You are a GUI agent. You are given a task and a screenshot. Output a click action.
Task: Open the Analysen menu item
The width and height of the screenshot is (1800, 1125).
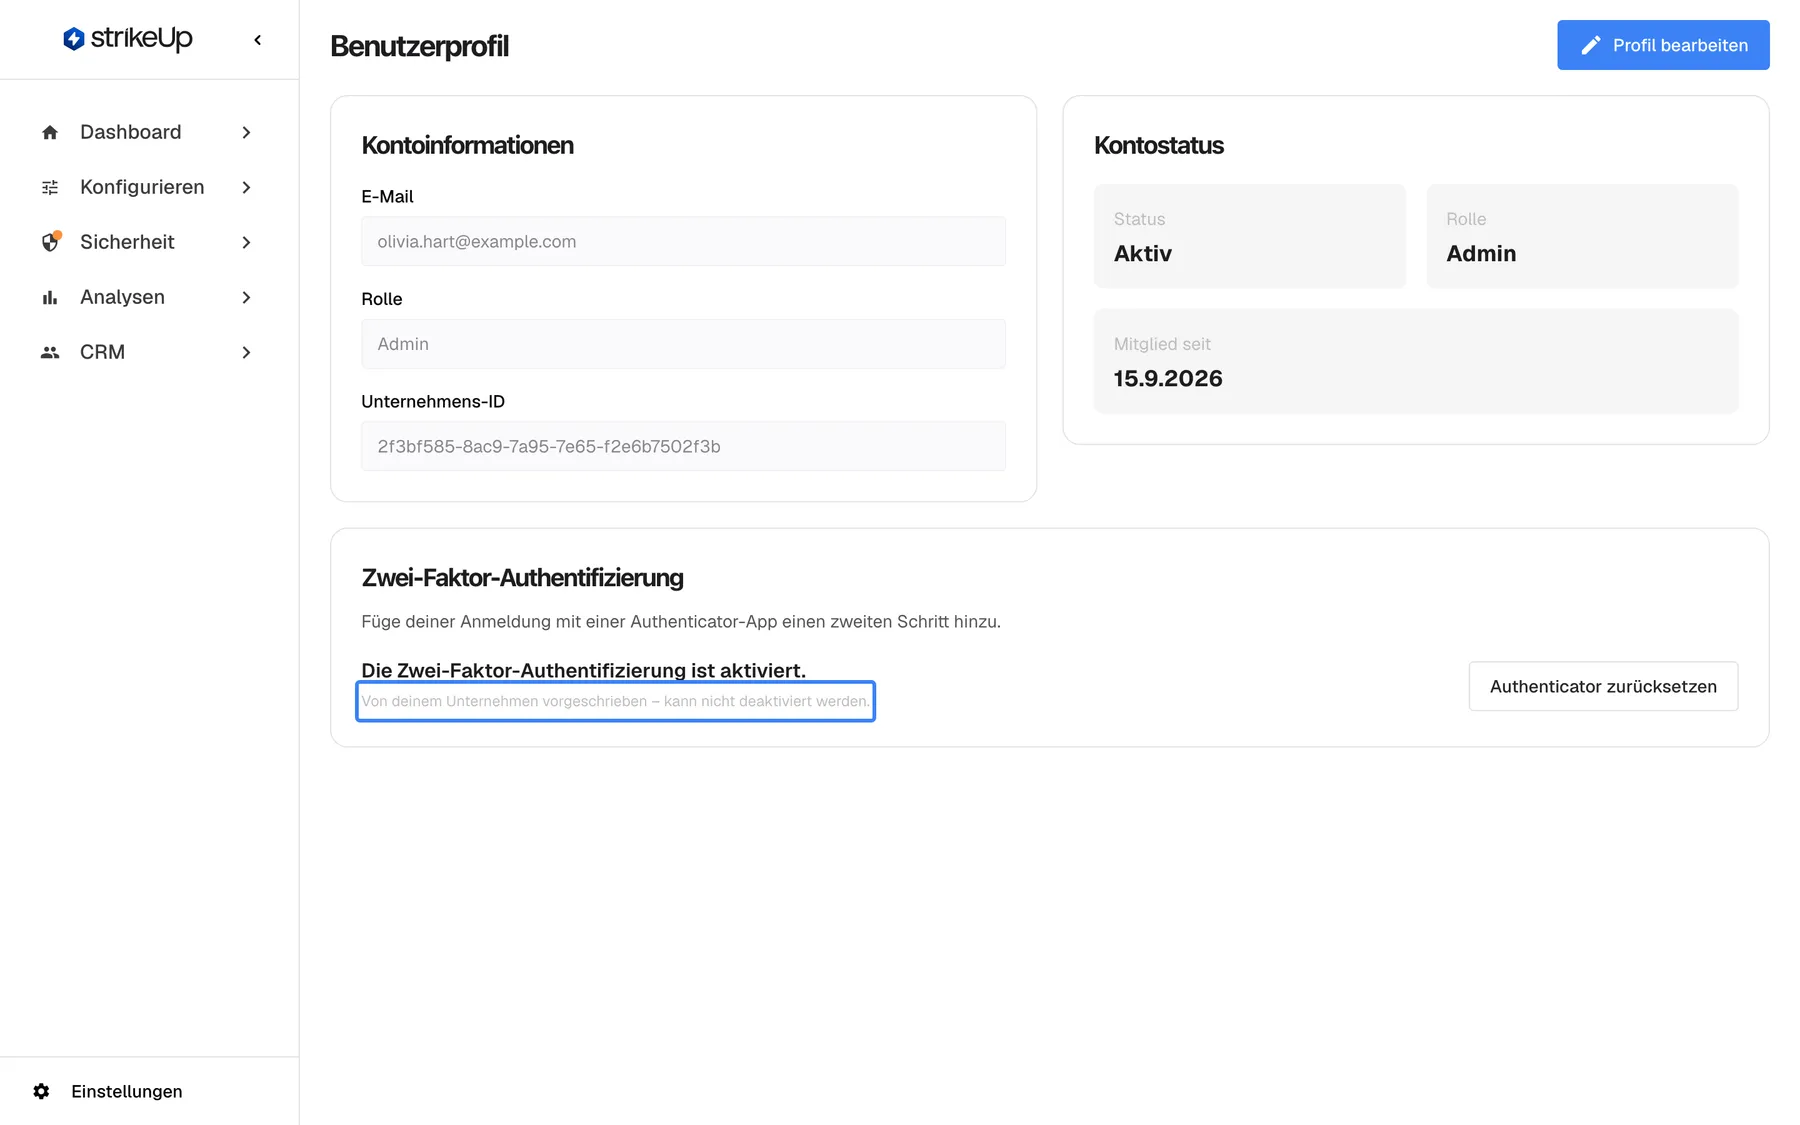[148, 297]
